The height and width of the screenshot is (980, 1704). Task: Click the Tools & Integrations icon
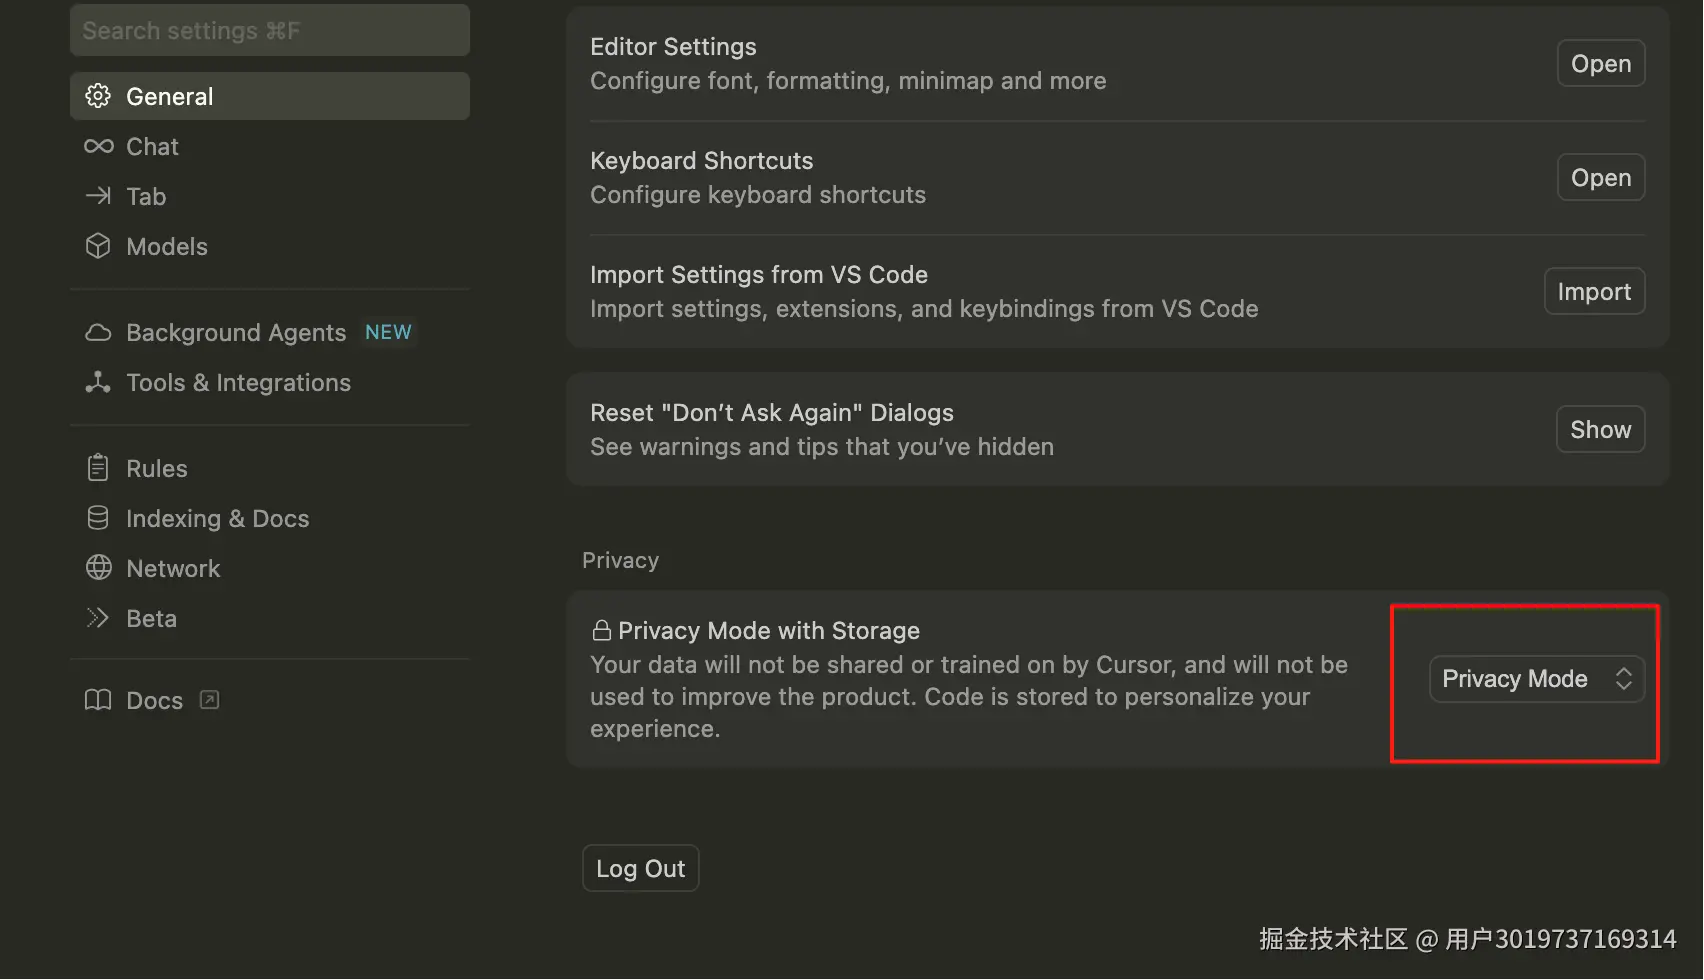98,382
